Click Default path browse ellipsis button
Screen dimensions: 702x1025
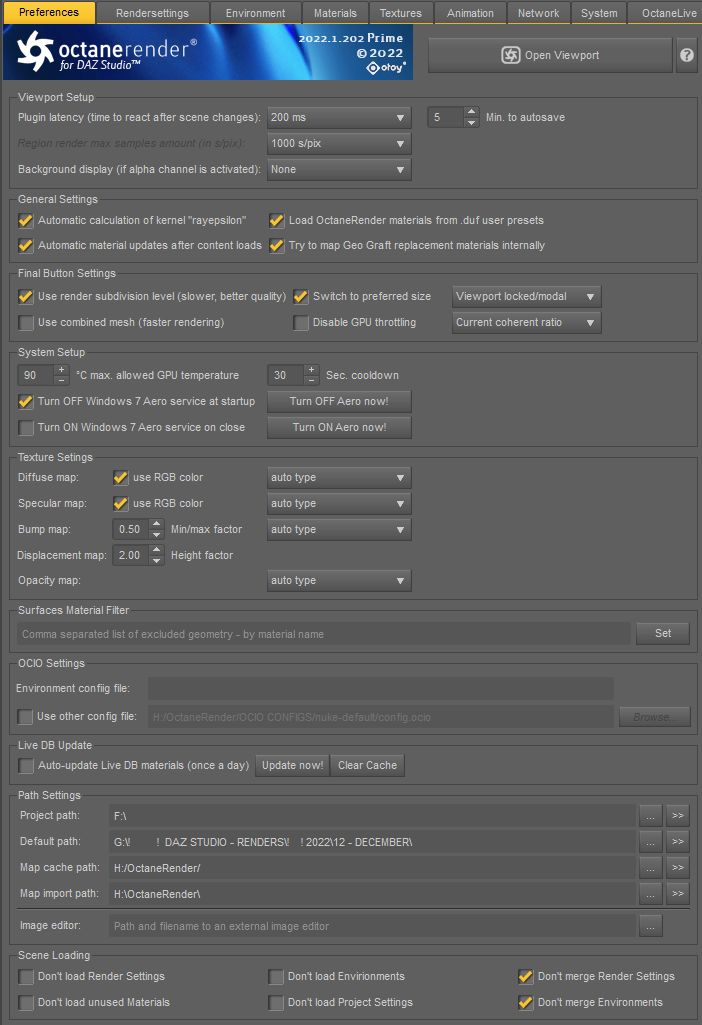[x=650, y=842]
